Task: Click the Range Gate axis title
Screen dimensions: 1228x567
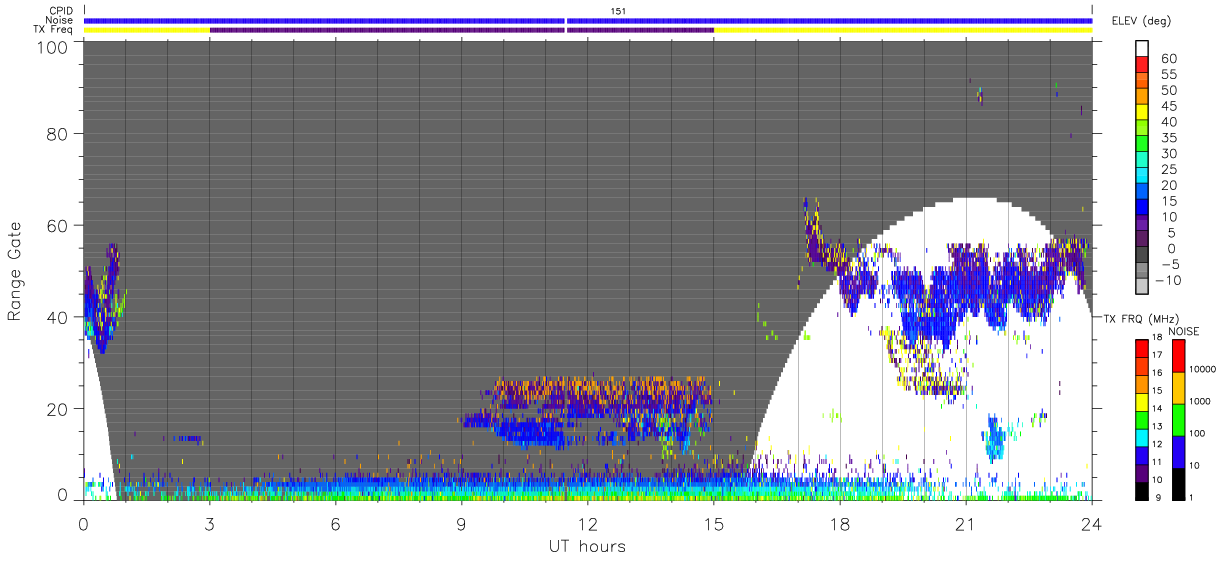Action: pos(15,272)
